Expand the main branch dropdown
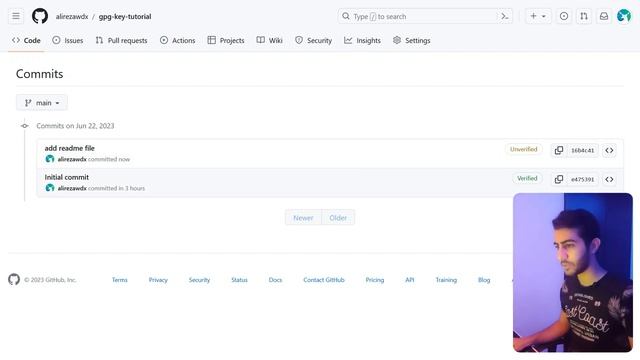The image size is (640, 360). point(42,103)
